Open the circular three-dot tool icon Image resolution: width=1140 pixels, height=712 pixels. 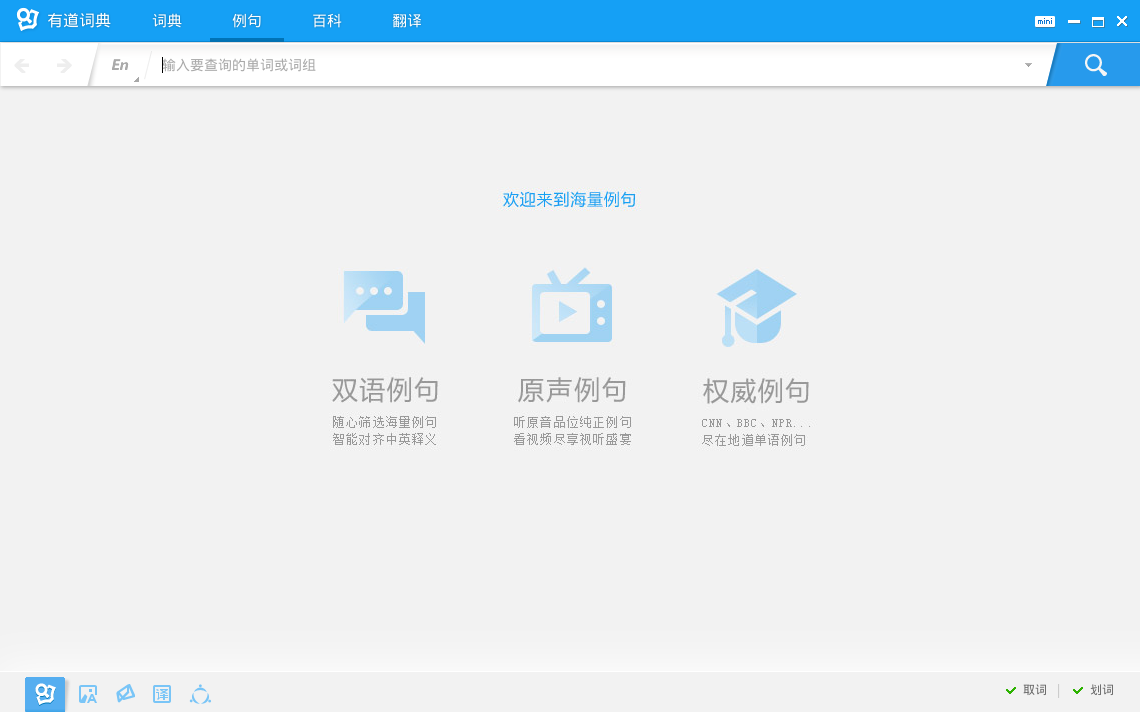click(200, 695)
